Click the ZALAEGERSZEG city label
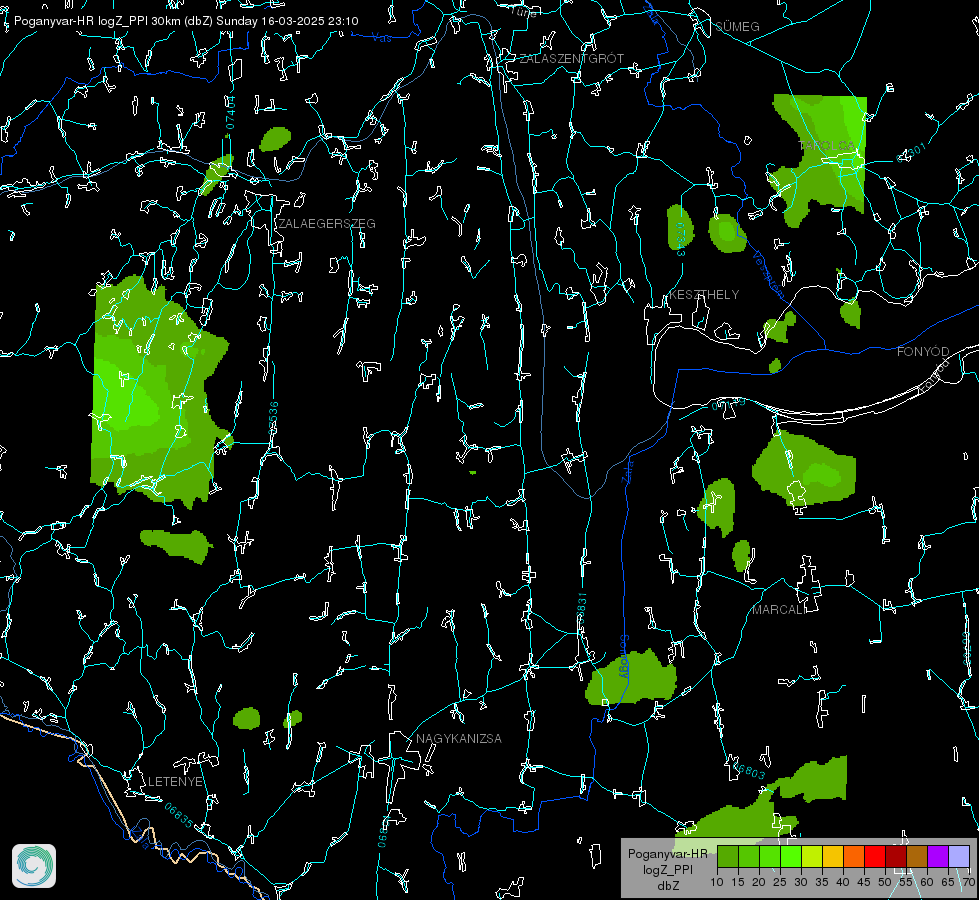This screenshot has height=900, width=979. click(327, 224)
